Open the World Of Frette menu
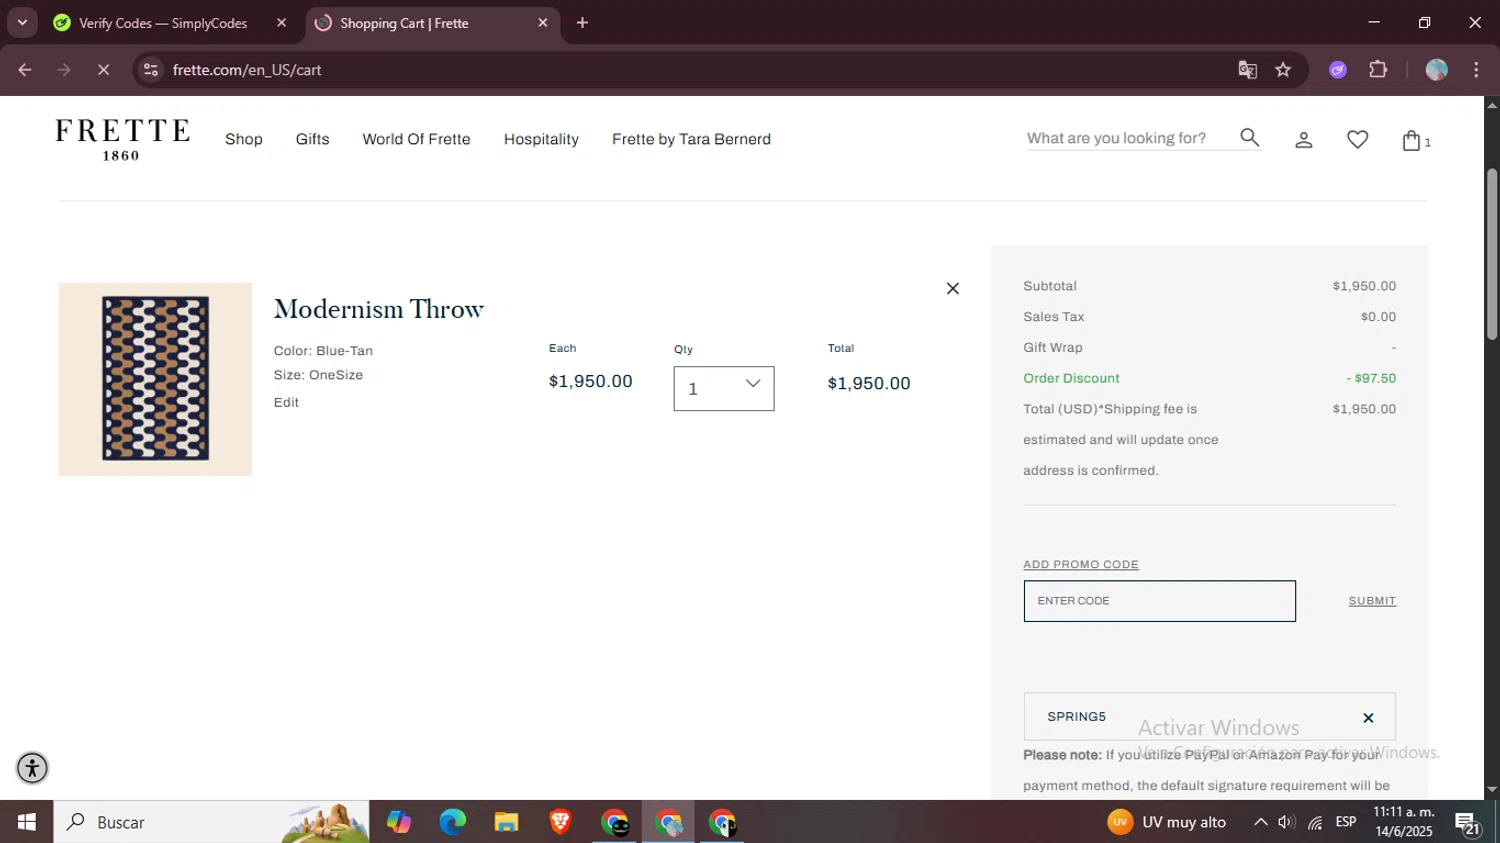1500x843 pixels. point(416,139)
